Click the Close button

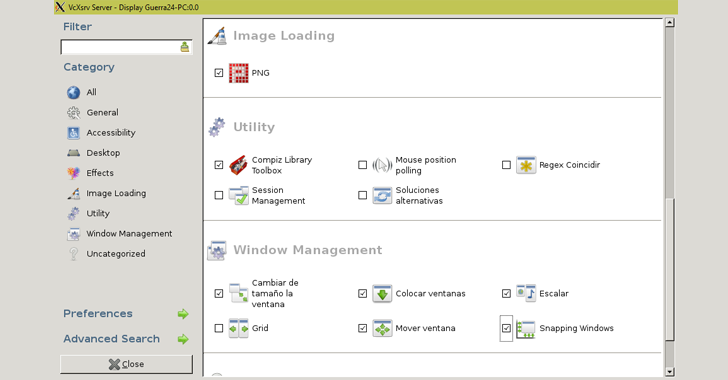pyautogui.click(x=126, y=364)
